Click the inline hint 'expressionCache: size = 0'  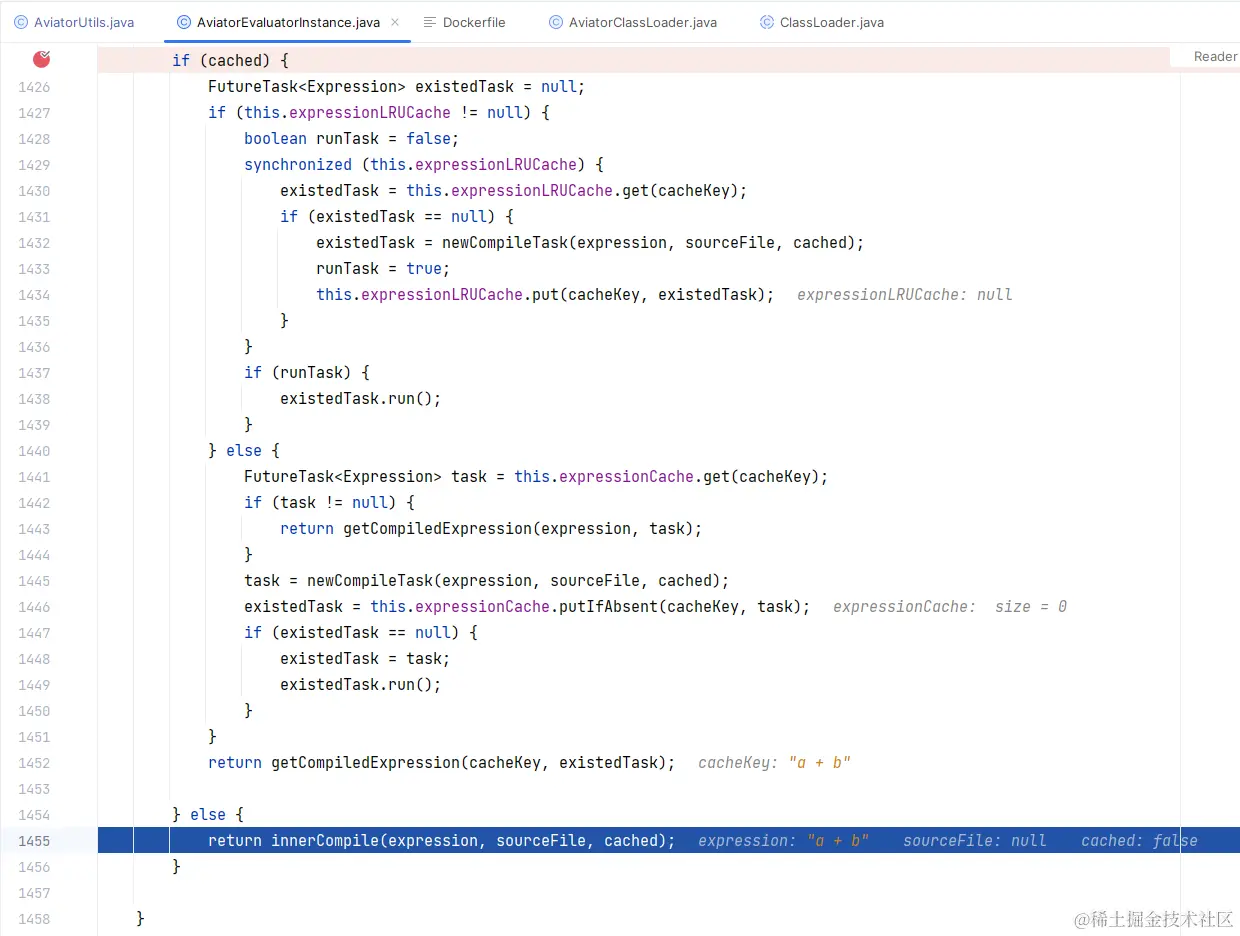[950, 607]
